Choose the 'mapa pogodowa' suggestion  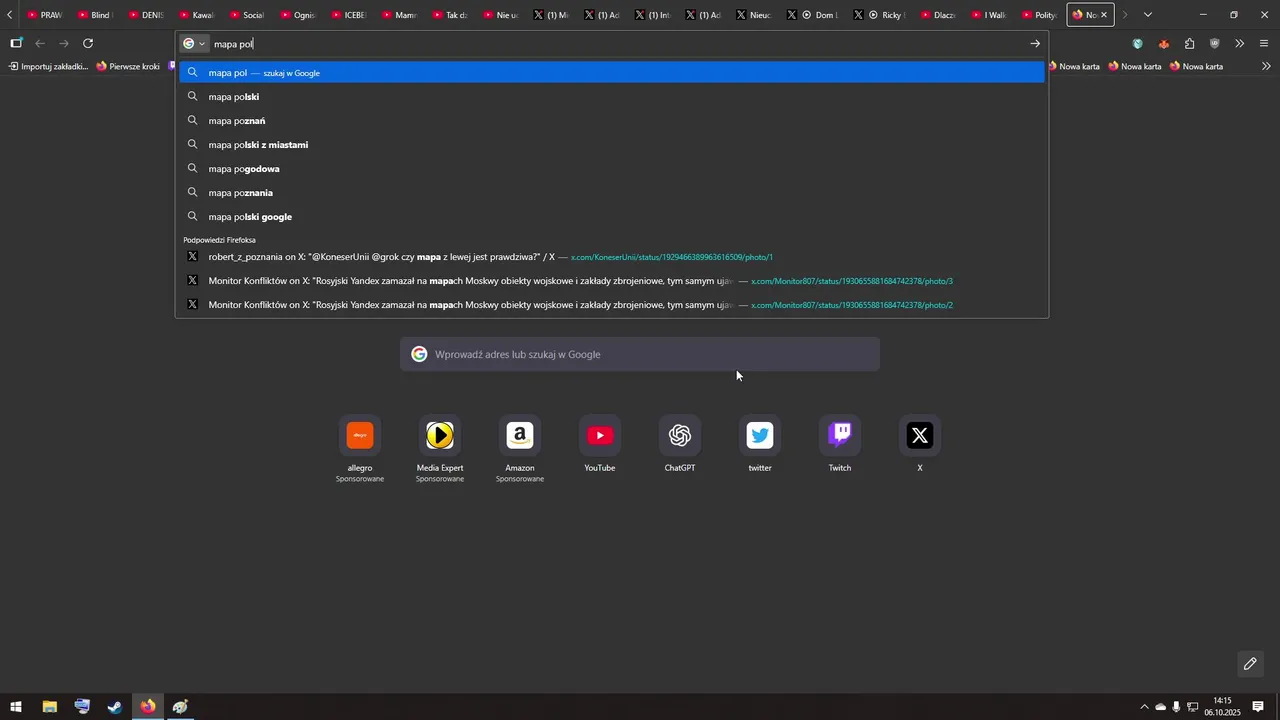612,168
